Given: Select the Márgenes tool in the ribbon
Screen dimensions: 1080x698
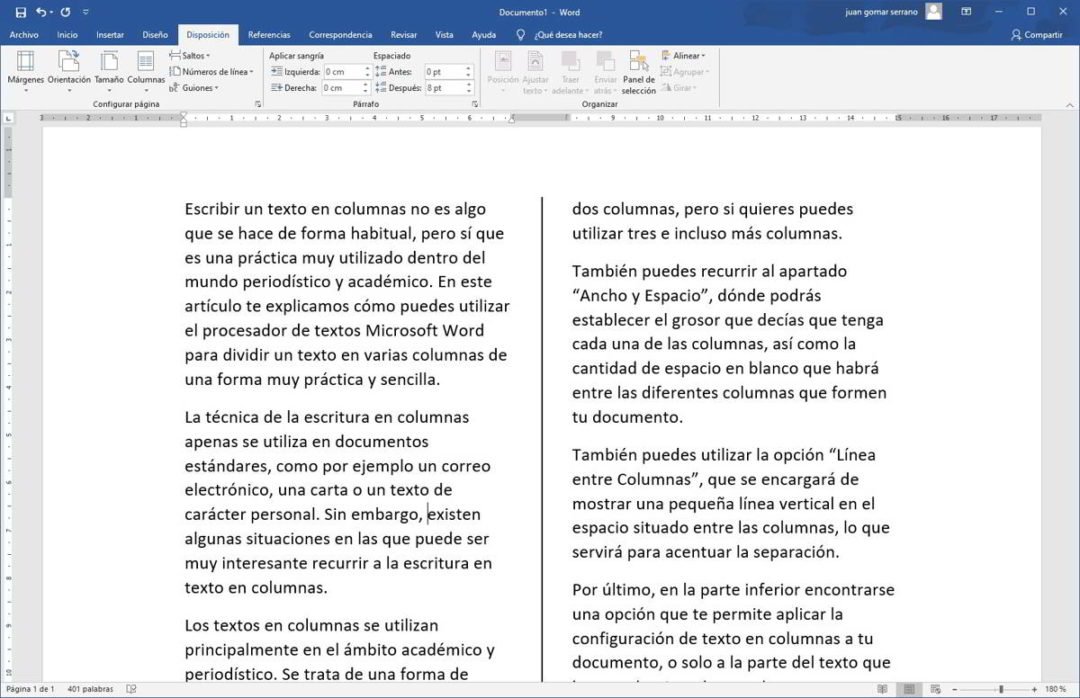Looking at the screenshot, I should tap(25, 70).
